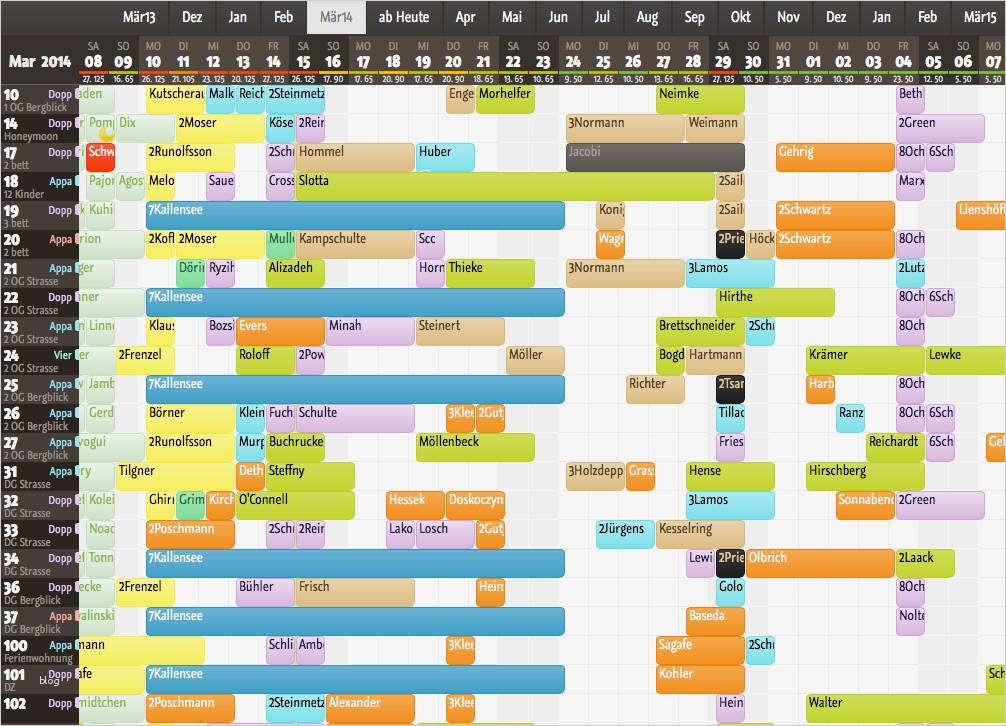The image size is (1006, 726).
Task: Select the Hirschberg booking block
Action: coord(864,477)
